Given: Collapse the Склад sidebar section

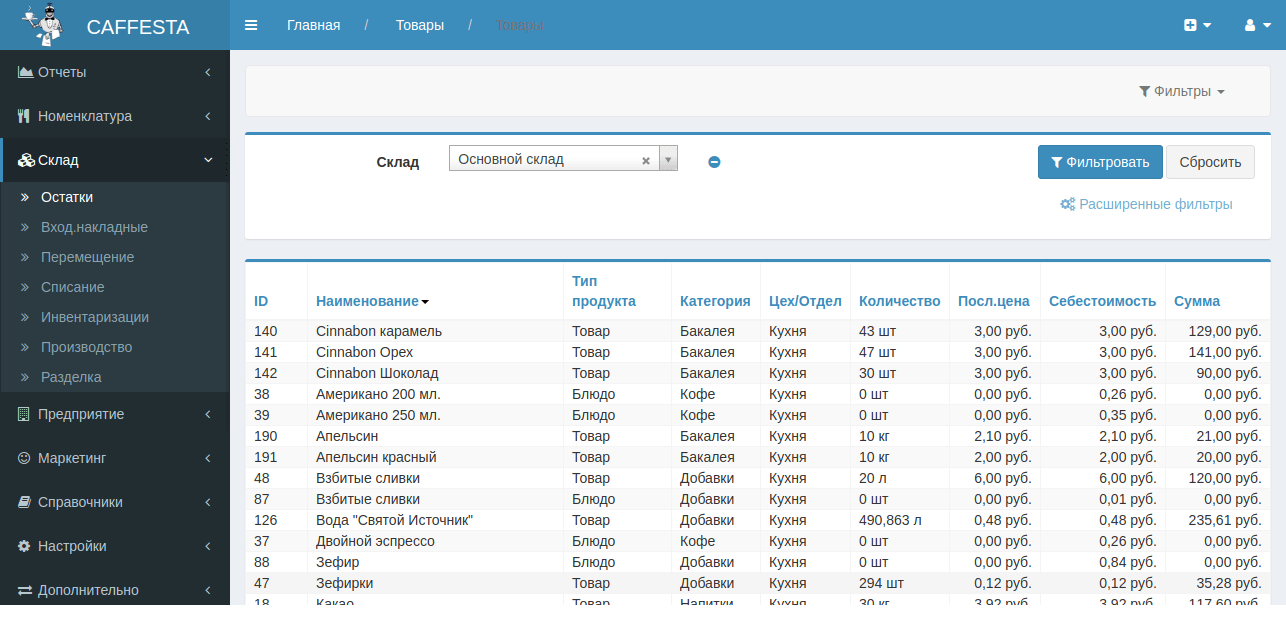Looking at the screenshot, I should pyautogui.click(x=114, y=160).
